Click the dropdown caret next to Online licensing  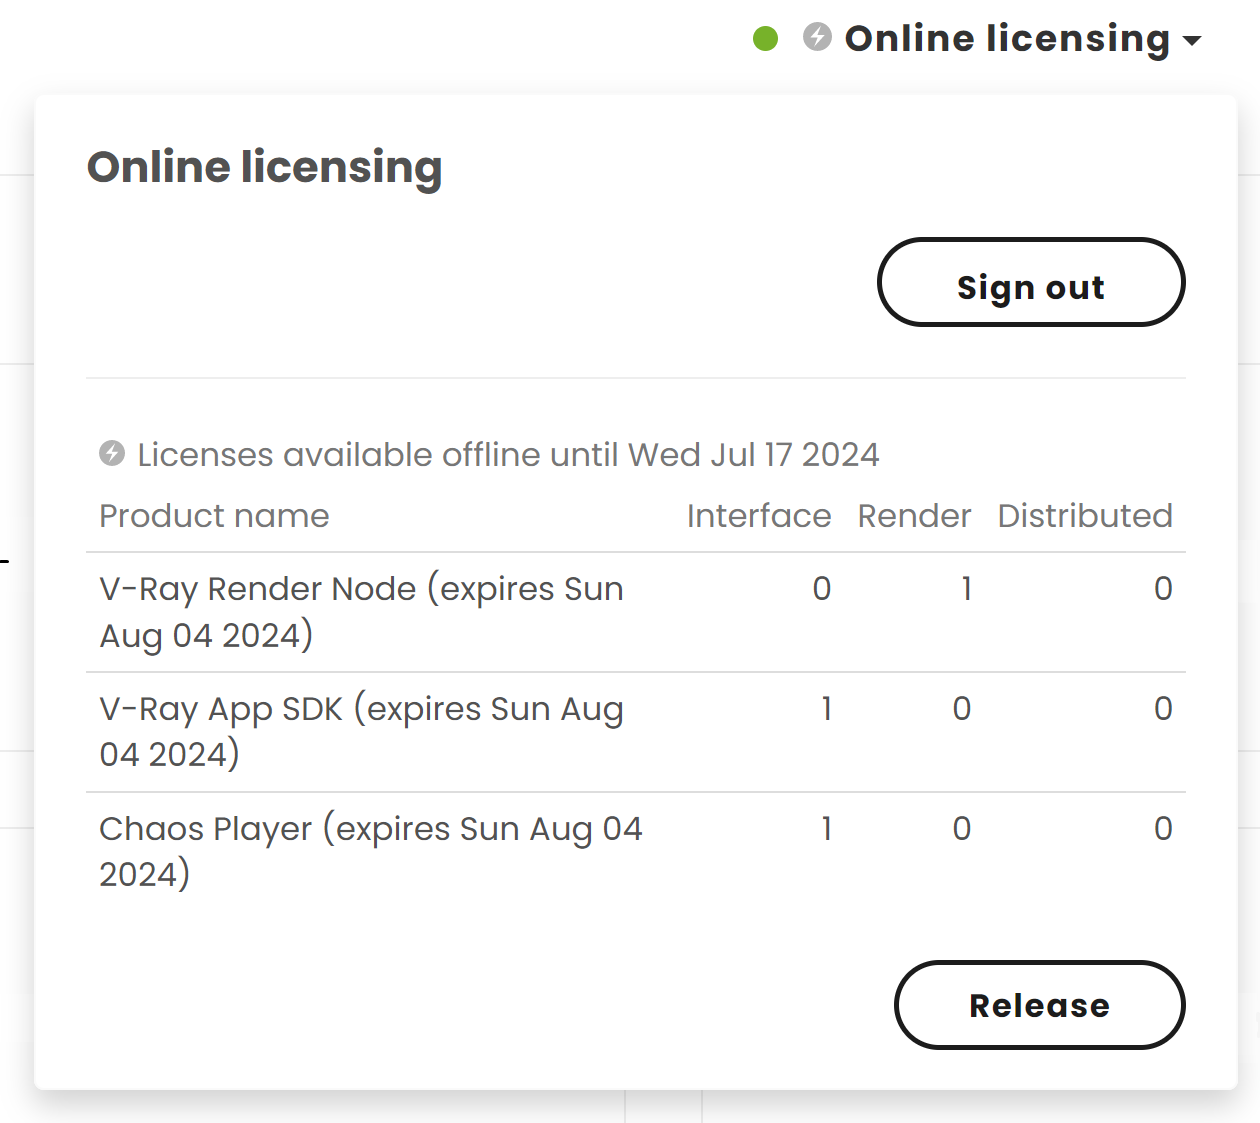pyautogui.click(x=1191, y=41)
